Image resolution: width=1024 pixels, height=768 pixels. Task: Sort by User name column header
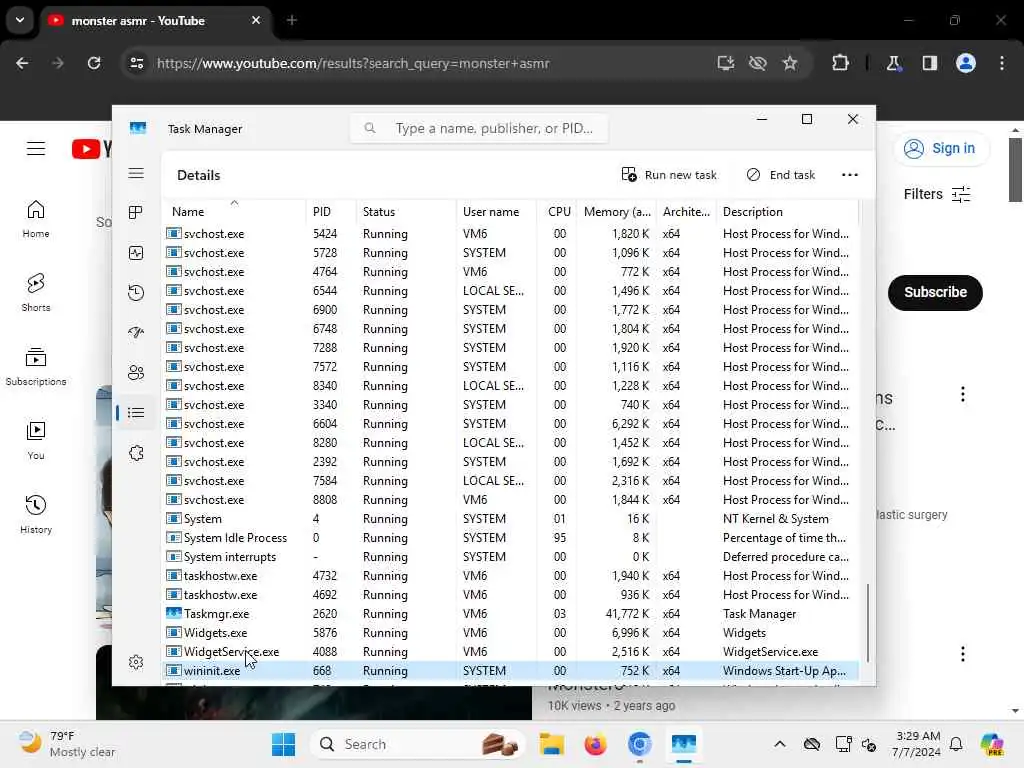[496, 212]
